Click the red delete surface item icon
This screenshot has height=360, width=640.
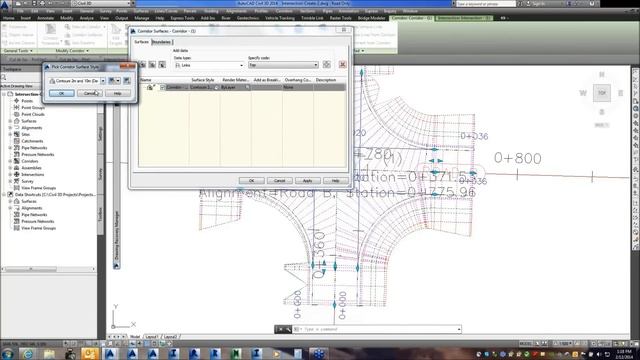342,64
